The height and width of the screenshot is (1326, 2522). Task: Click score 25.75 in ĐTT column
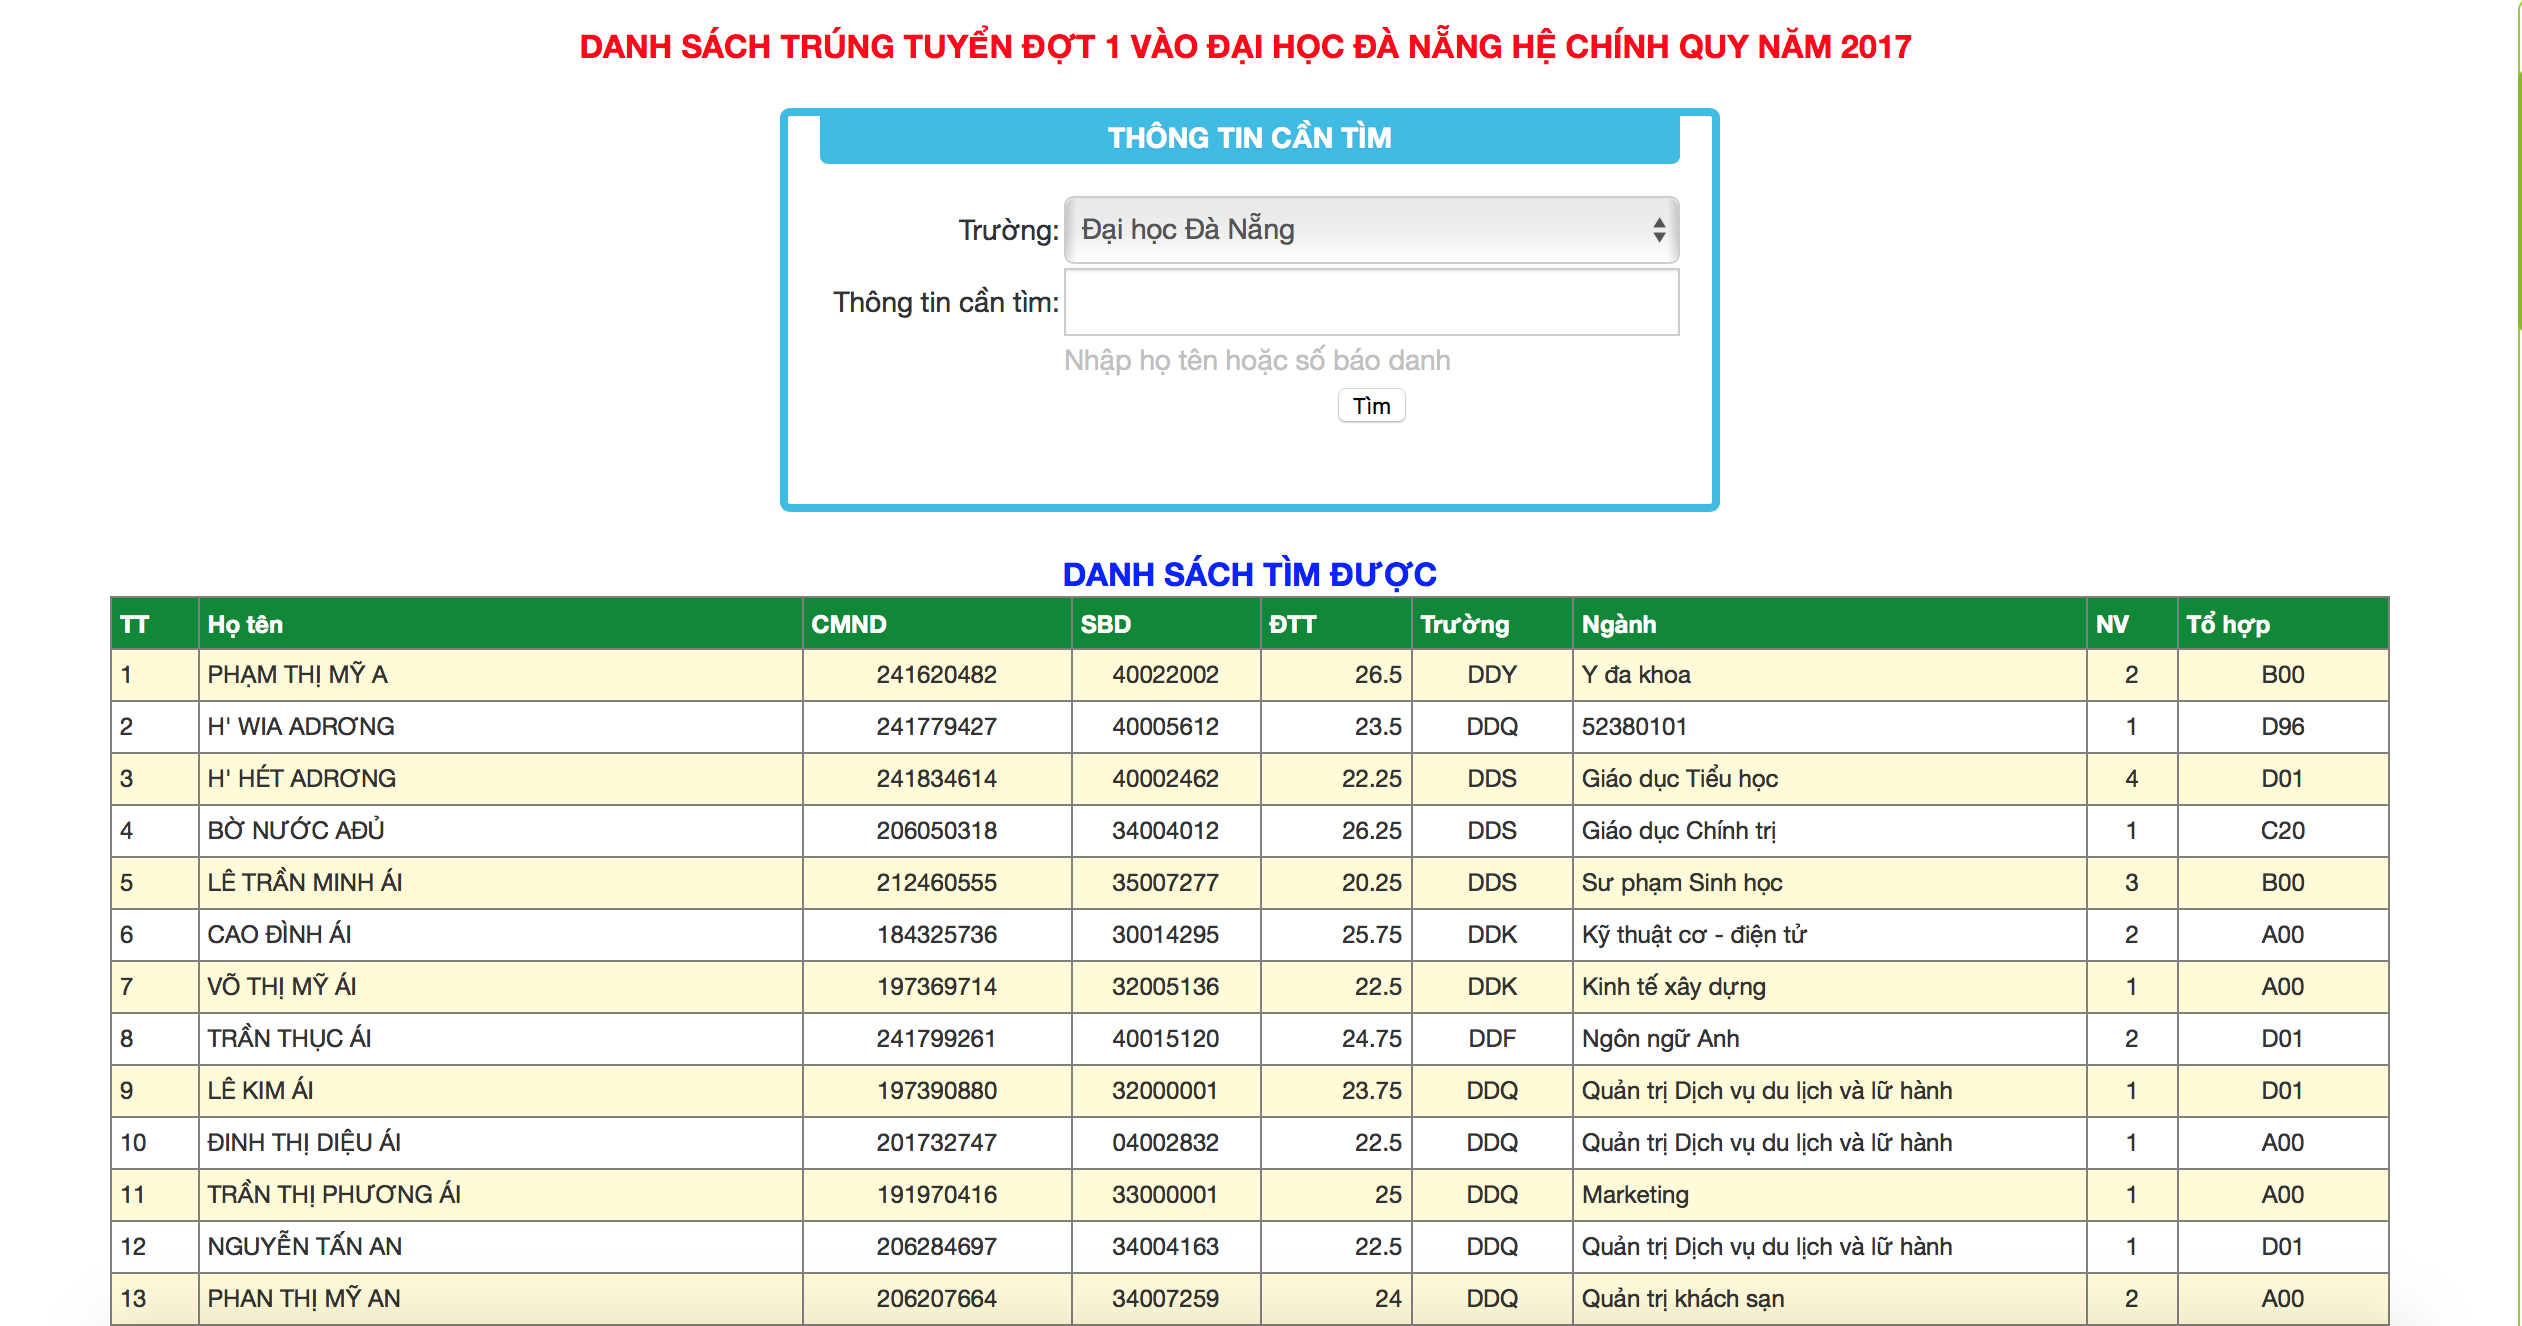click(1372, 935)
